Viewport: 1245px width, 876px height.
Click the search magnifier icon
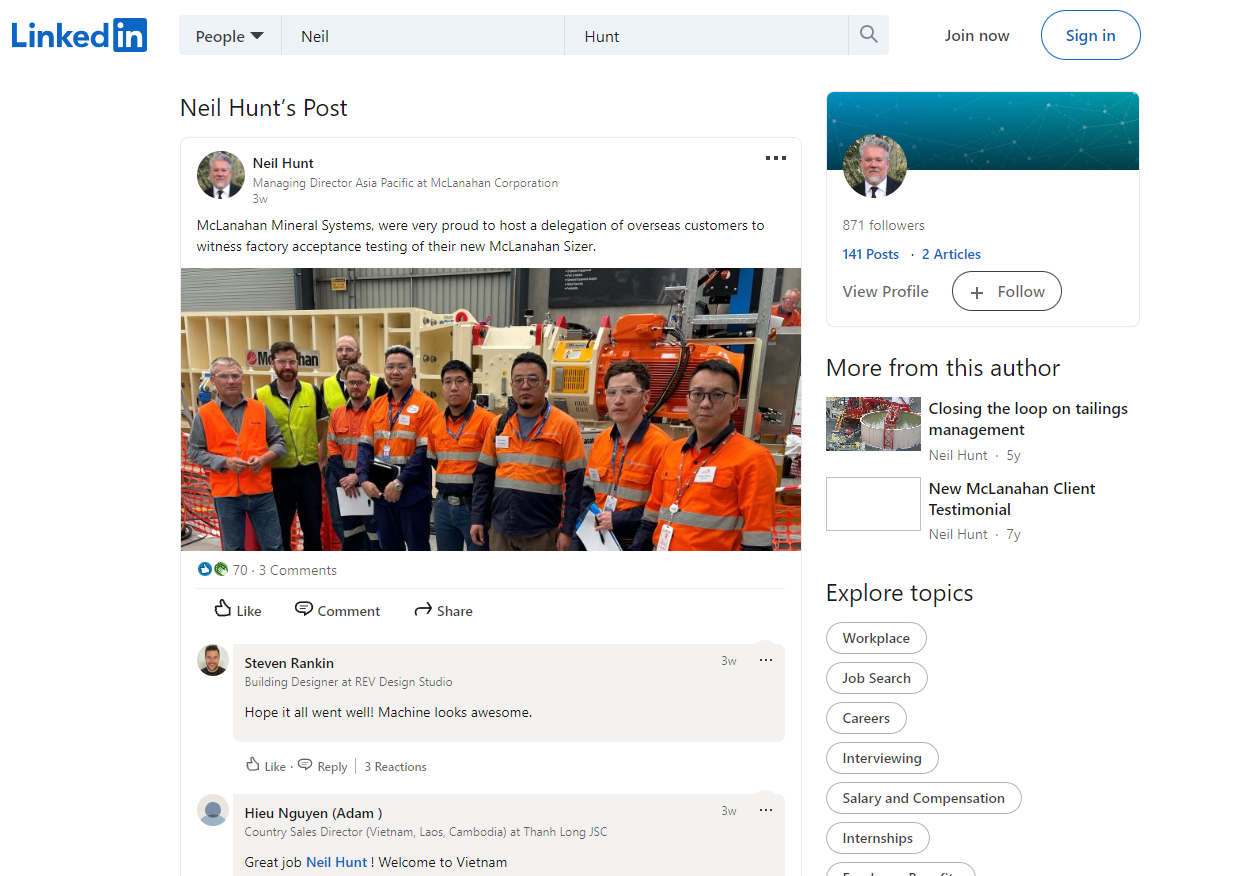click(x=868, y=35)
